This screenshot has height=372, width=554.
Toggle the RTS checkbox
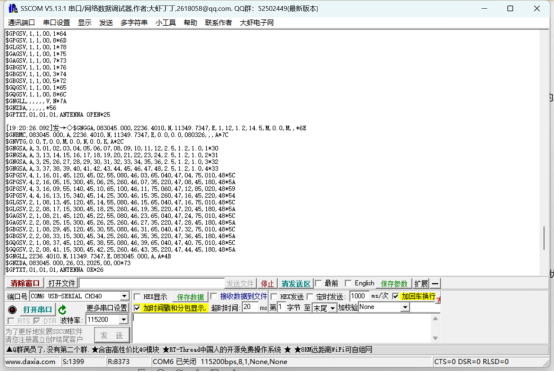click(11, 320)
